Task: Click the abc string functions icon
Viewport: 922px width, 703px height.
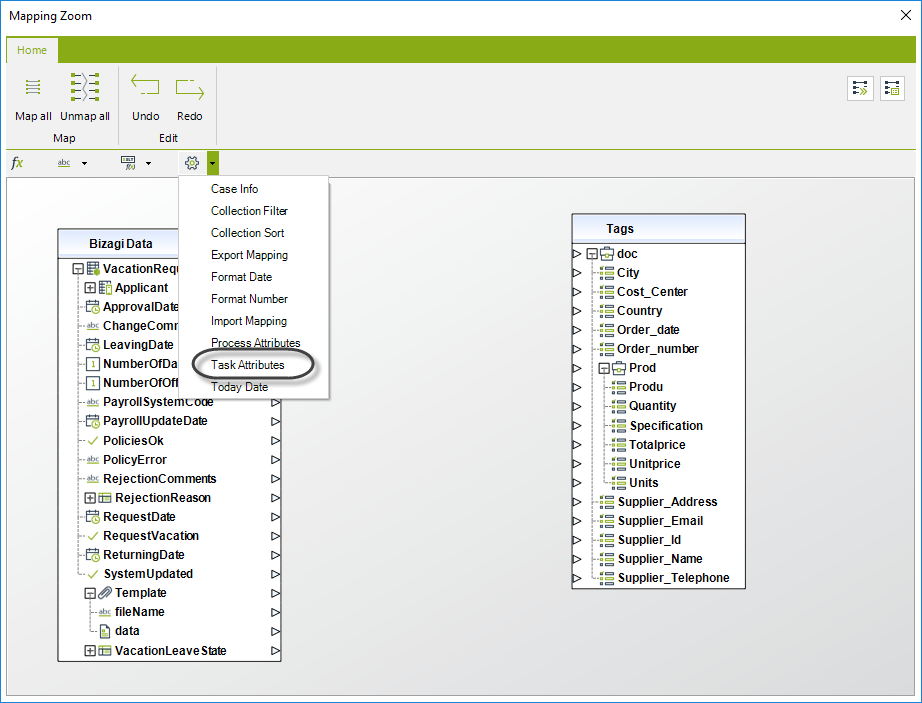Action: click(x=64, y=163)
